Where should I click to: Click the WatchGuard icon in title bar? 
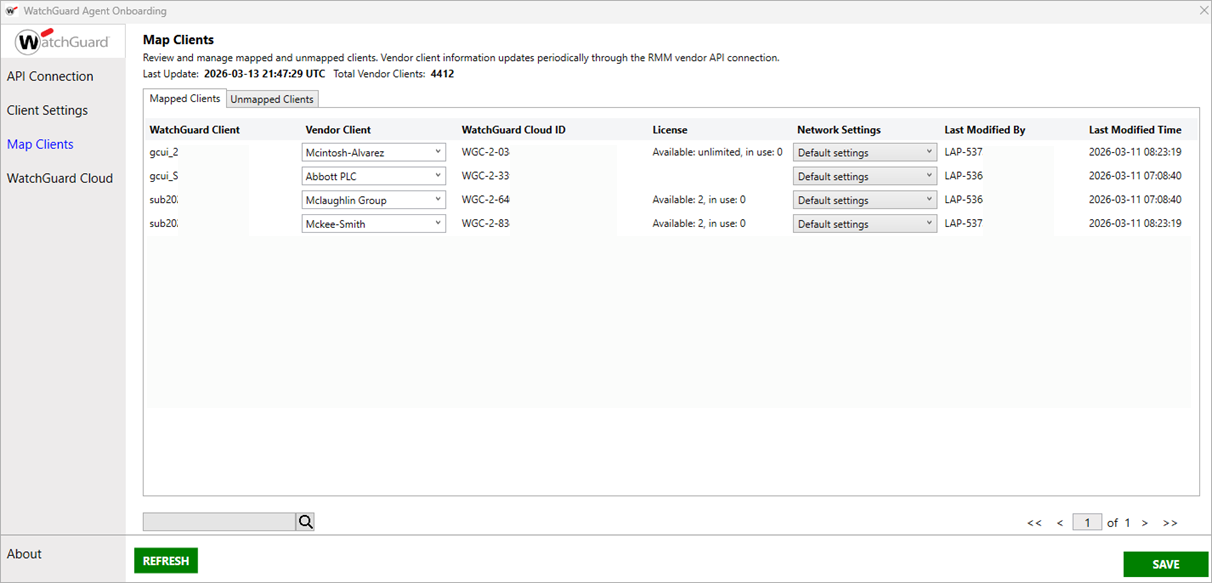click(12, 11)
